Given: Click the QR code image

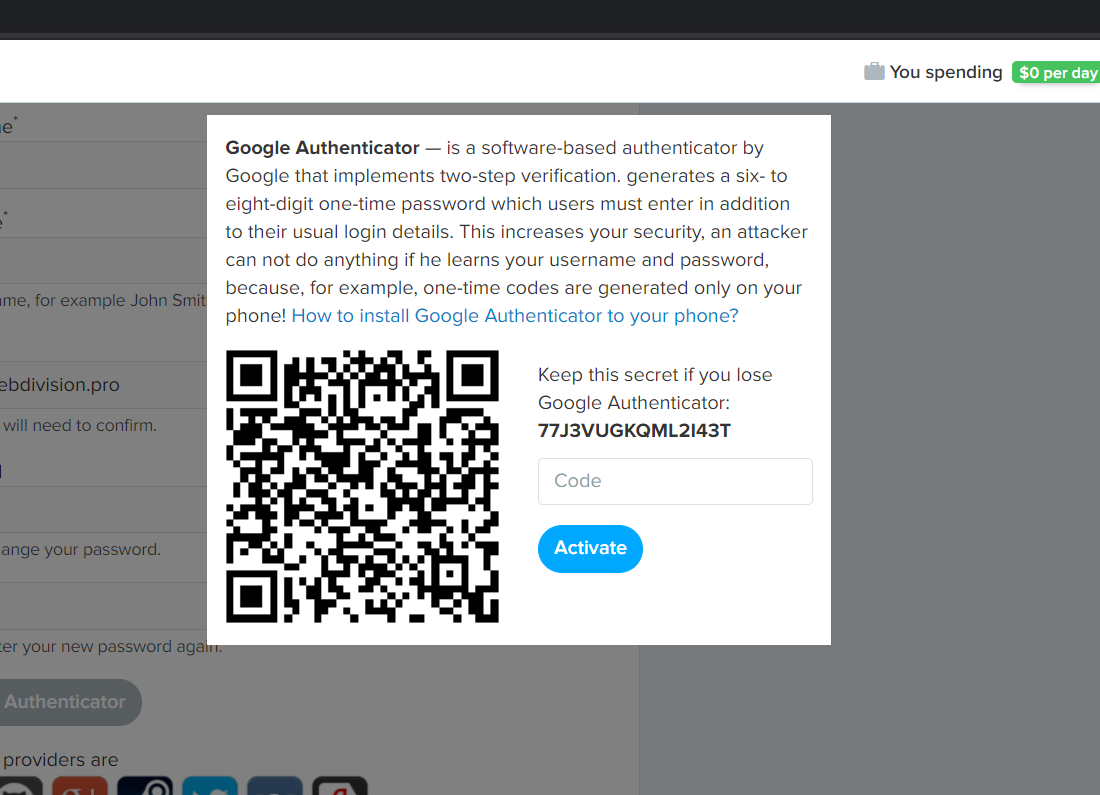Looking at the screenshot, I should click(x=362, y=486).
